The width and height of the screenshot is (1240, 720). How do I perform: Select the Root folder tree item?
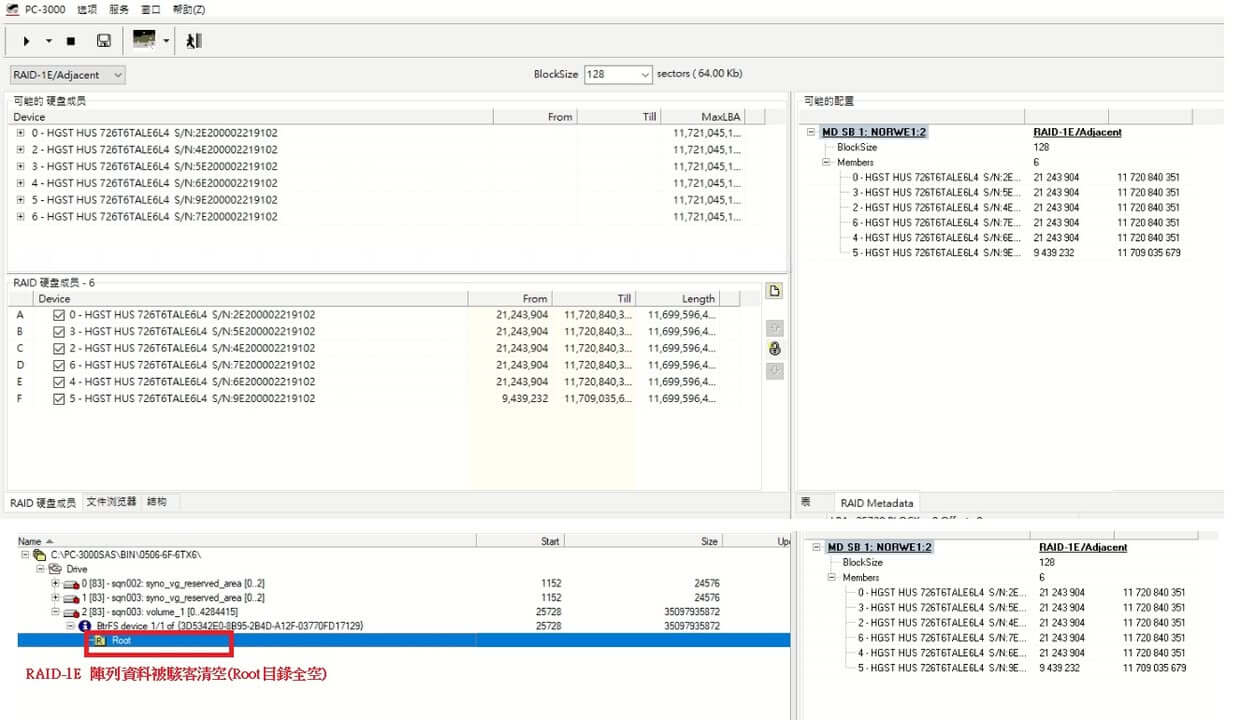coord(120,640)
